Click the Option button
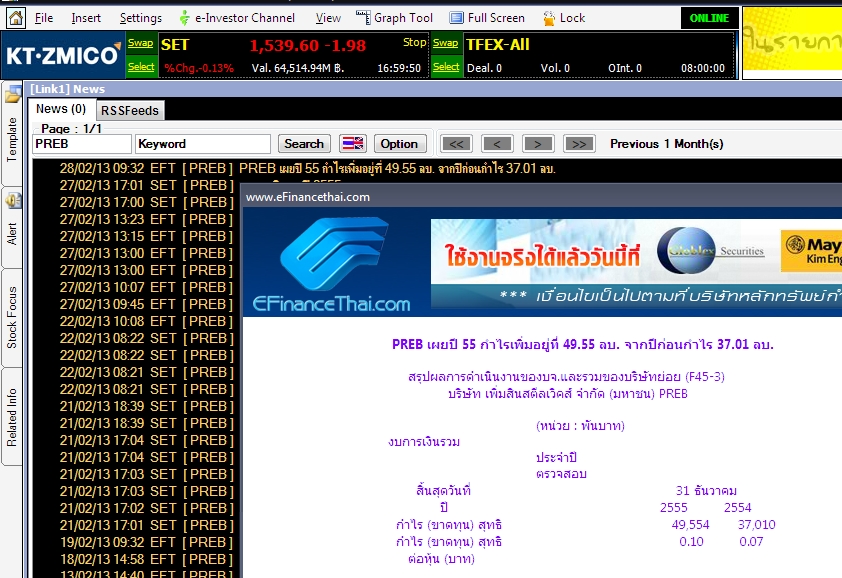This screenshot has height=578, width=842. 400,144
